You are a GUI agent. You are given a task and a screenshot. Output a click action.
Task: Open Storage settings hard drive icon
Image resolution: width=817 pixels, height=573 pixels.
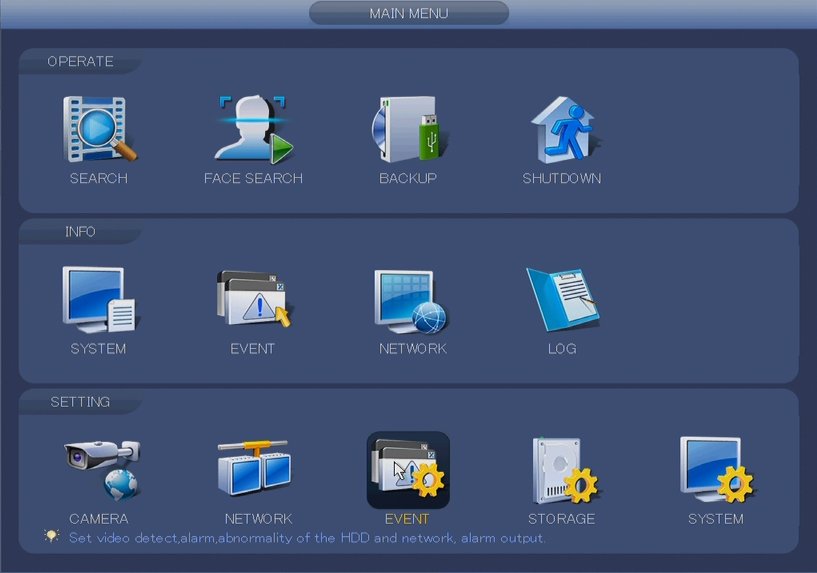click(563, 470)
